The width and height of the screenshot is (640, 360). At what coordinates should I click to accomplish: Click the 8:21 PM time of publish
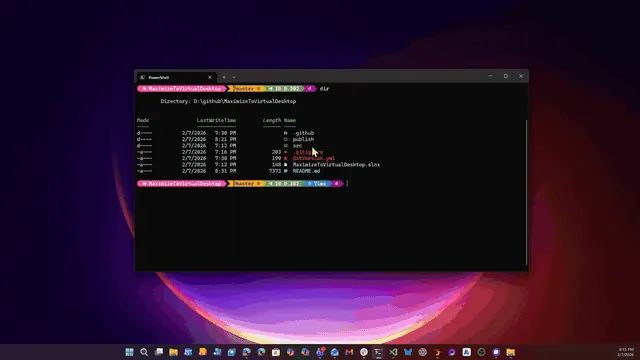pyautogui.click(x=226, y=139)
